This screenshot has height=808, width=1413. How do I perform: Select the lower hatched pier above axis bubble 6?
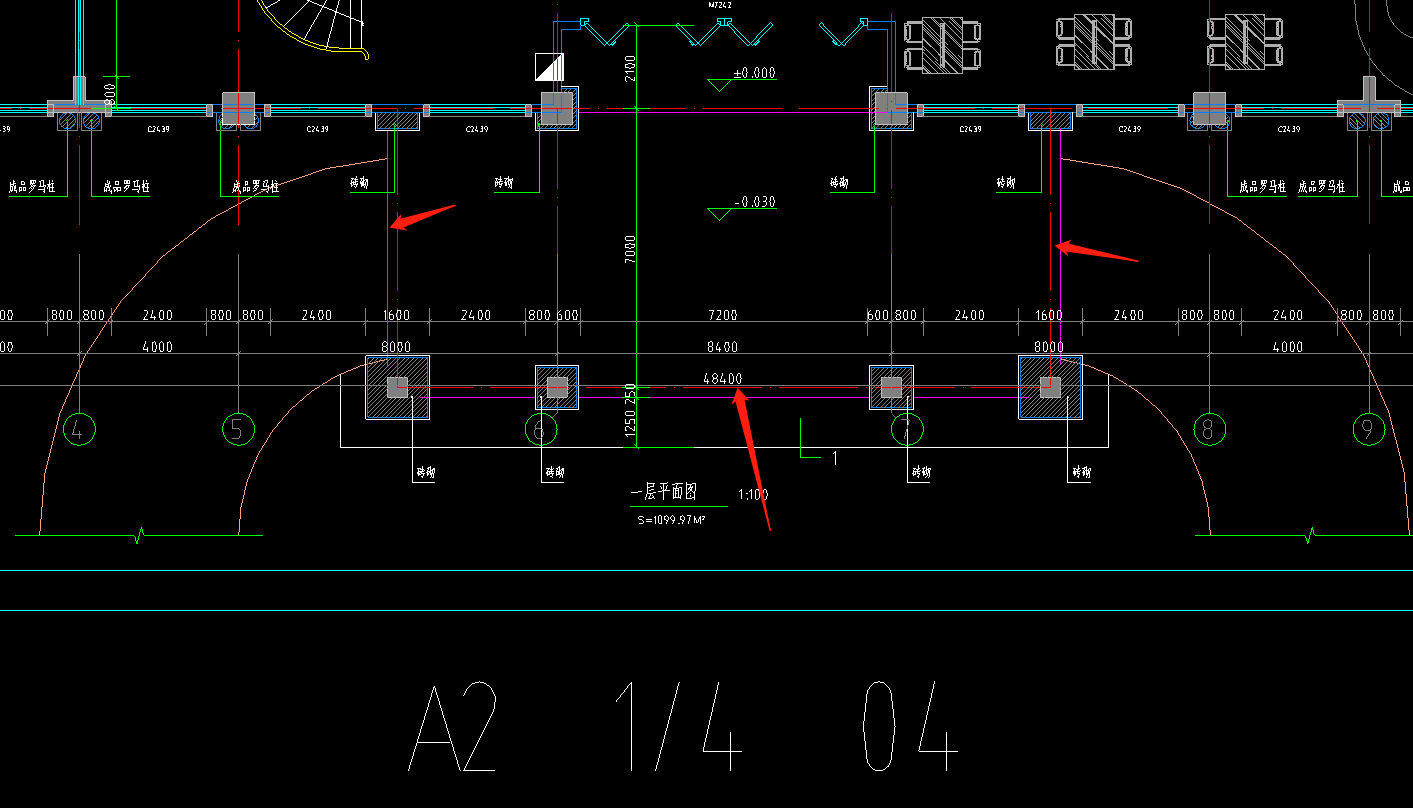pyautogui.click(x=557, y=387)
